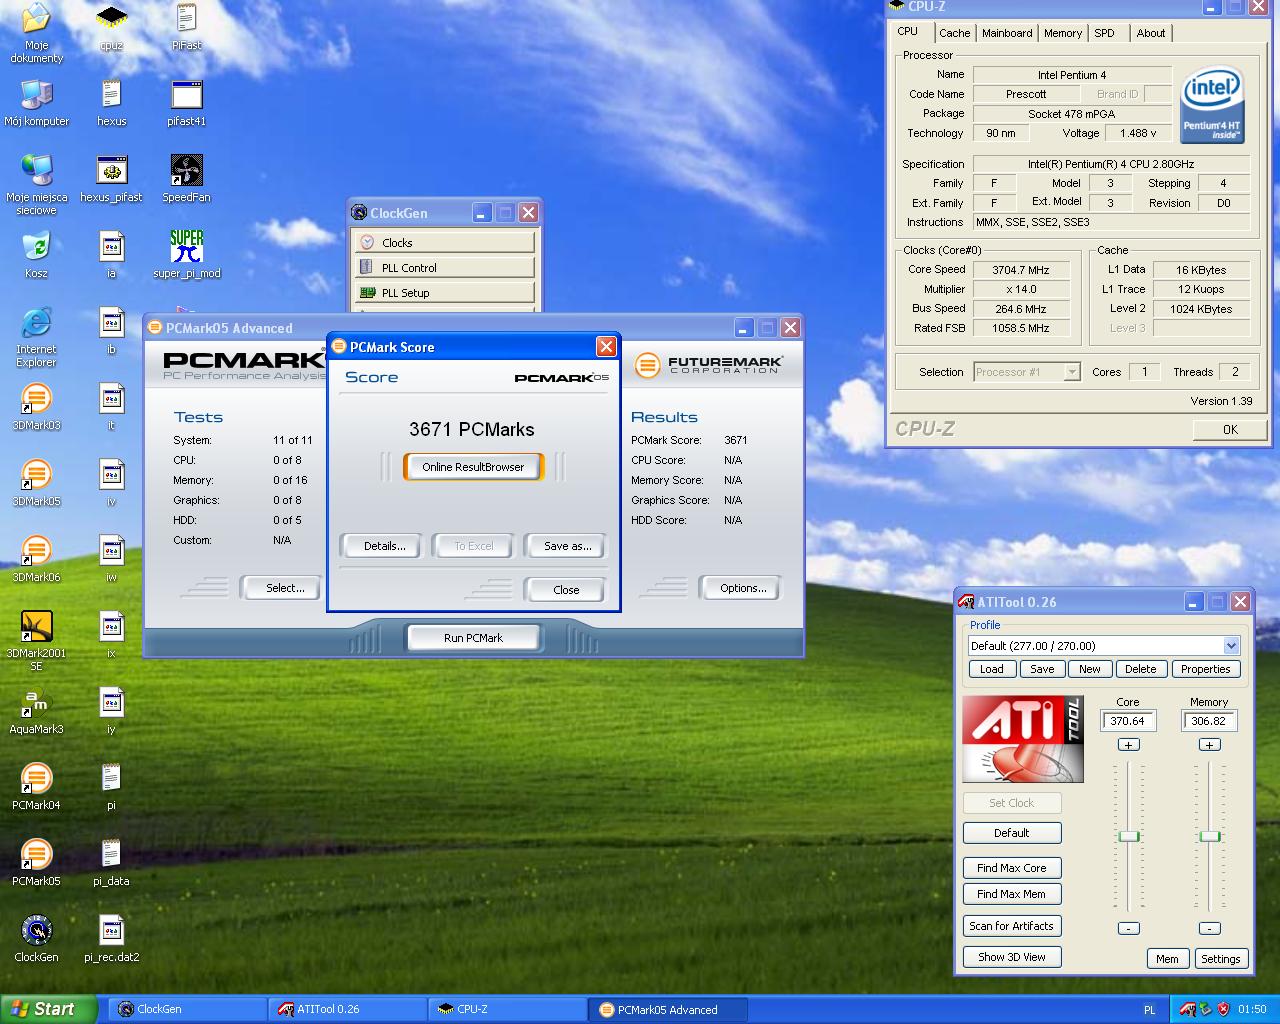Click Intel Pentium 4 HT logo in CPU-Z
The image size is (1280, 1024).
click(1212, 104)
